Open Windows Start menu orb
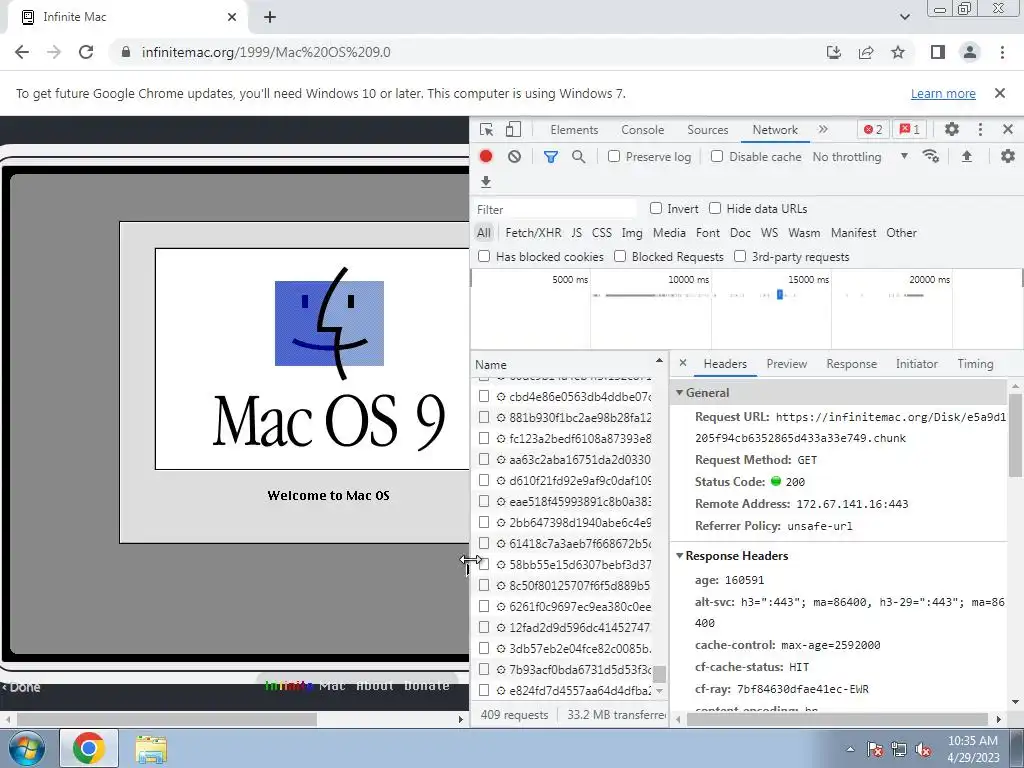Image resolution: width=1024 pixels, height=768 pixels. [26, 748]
